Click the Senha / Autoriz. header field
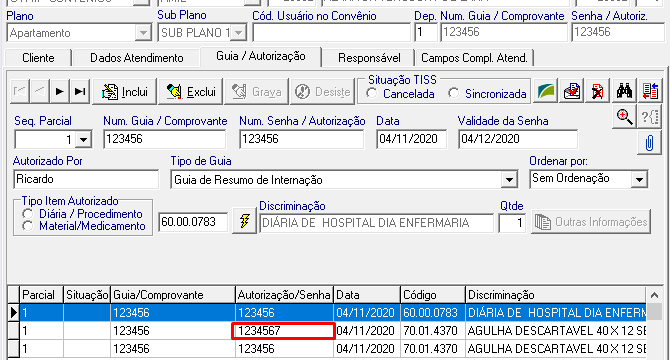Viewport: 670px width, 360px height. point(618,32)
